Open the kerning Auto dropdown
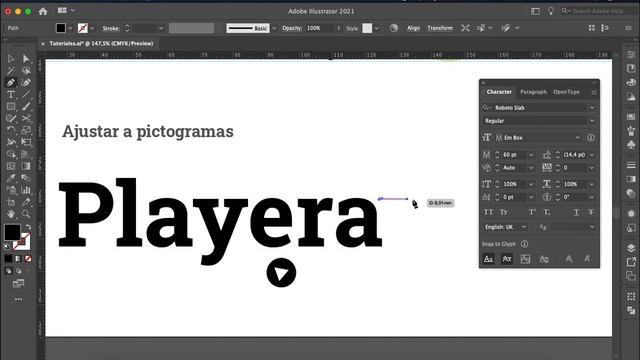 coord(531,168)
